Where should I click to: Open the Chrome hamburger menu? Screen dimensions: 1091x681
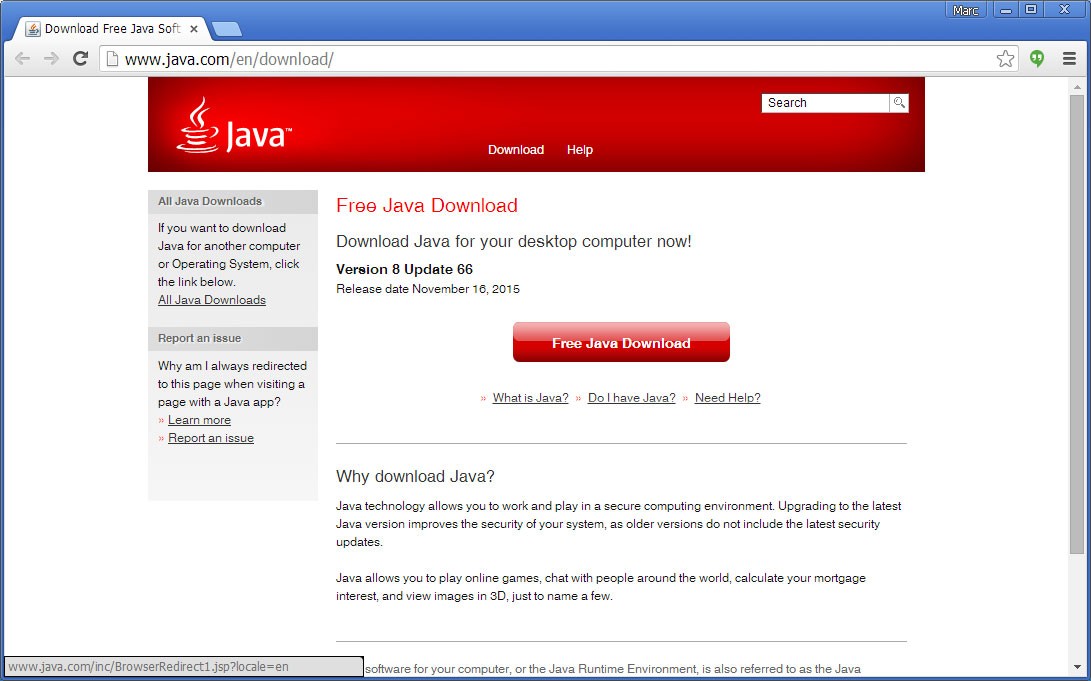tap(1069, 59)
